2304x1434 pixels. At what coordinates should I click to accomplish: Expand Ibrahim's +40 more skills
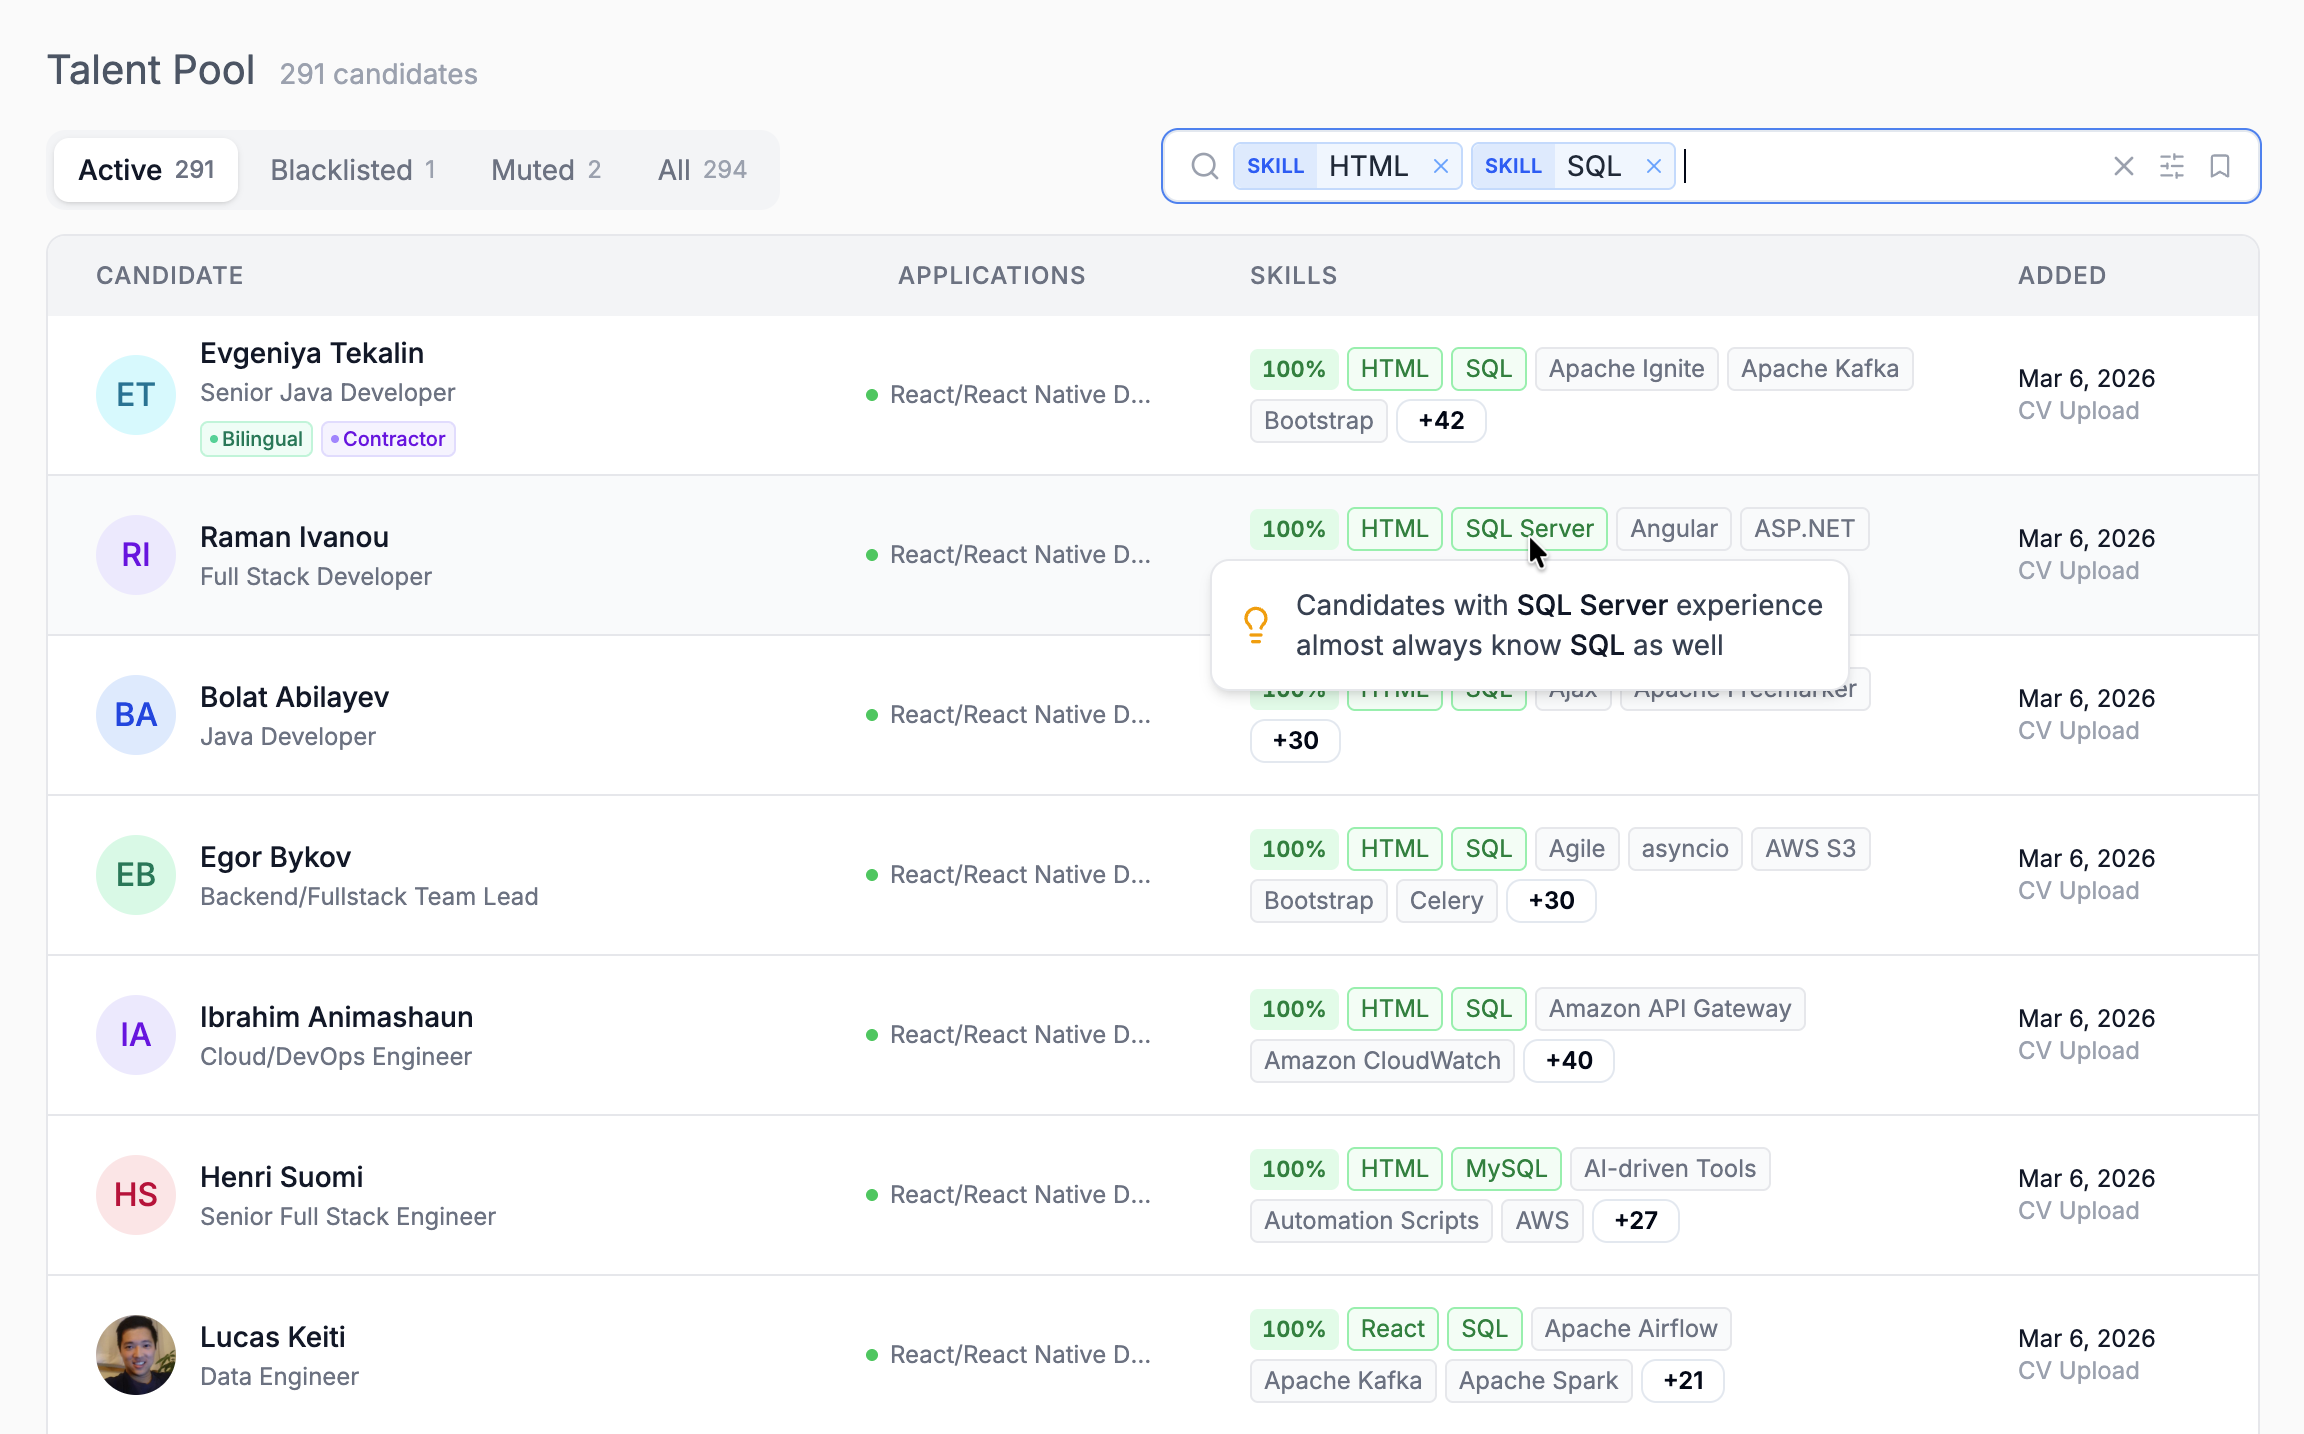[1568, 1061]
